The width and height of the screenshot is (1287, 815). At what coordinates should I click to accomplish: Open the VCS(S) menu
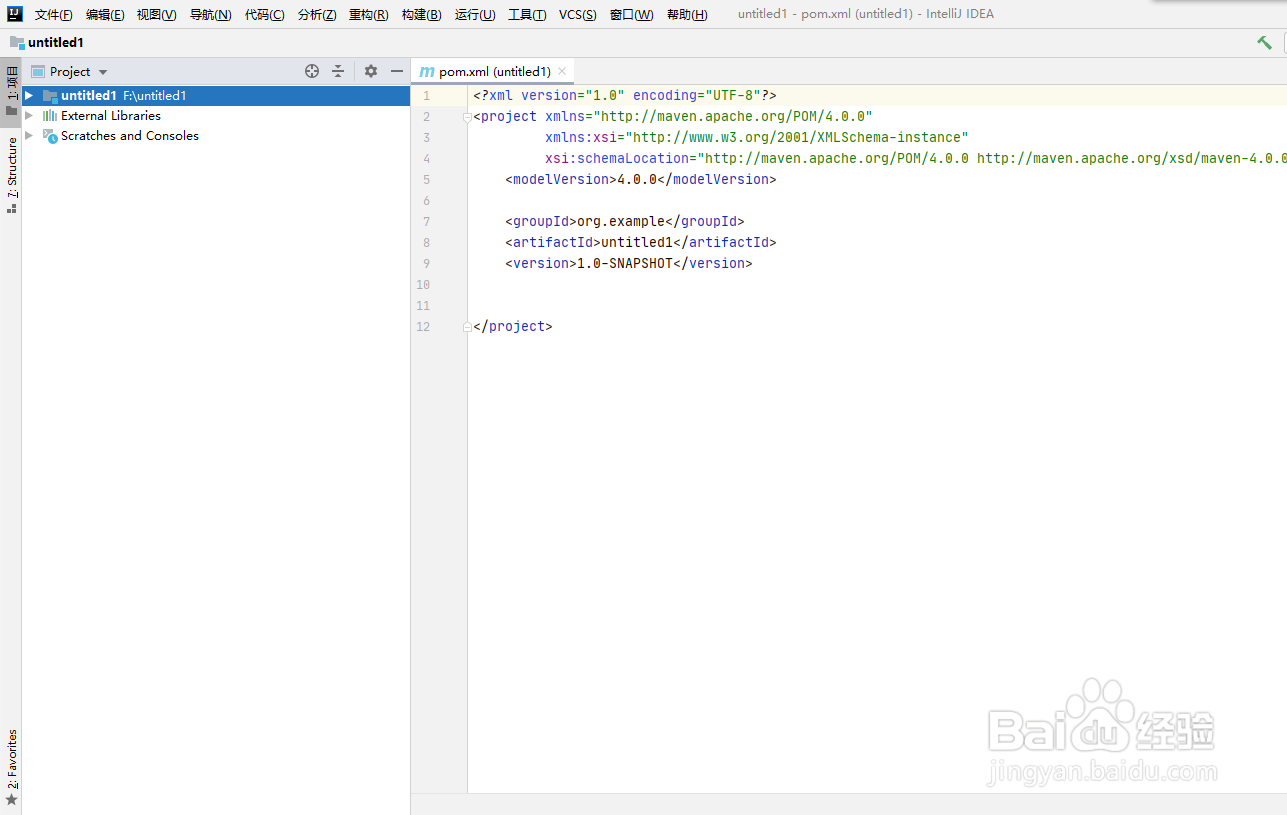pos(577,15)
